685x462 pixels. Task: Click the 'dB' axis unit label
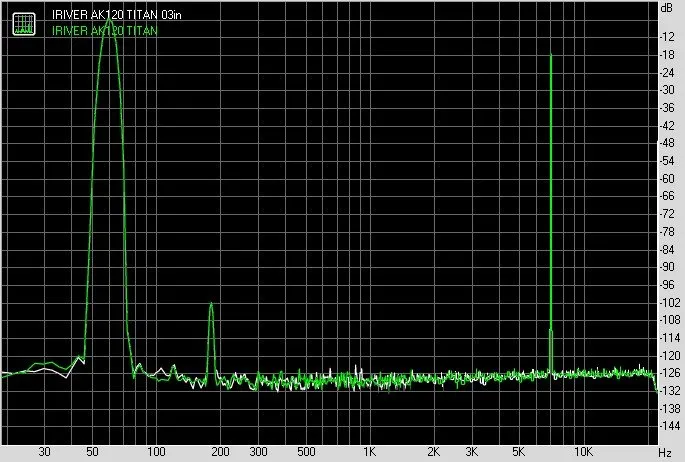pyautogui.click(x=667, y=8)
